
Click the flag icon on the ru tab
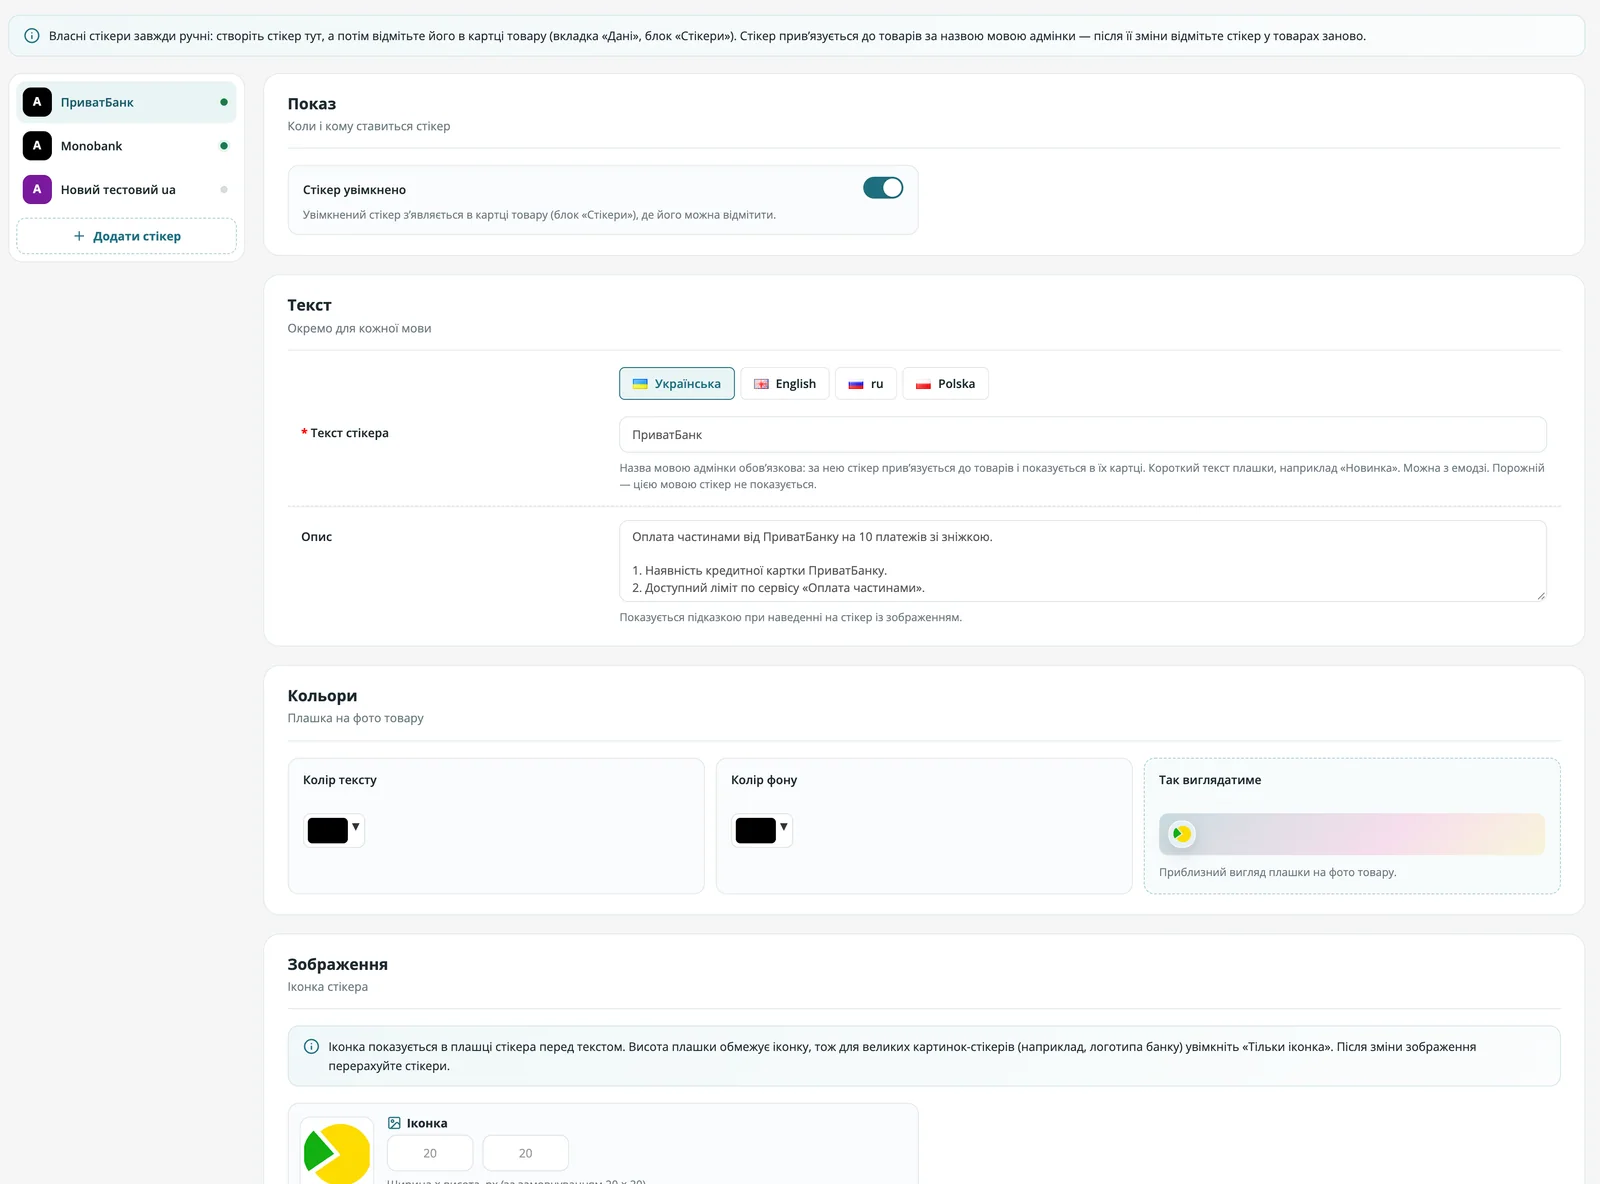856,384
